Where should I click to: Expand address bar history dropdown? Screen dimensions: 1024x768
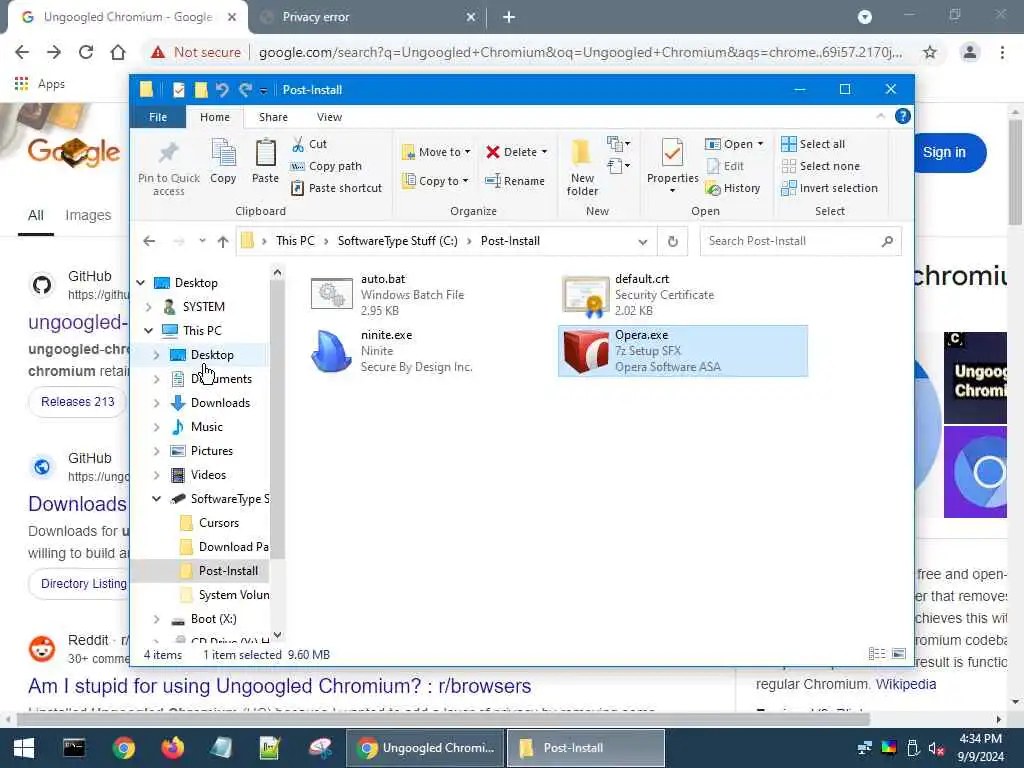pos(643,242)
